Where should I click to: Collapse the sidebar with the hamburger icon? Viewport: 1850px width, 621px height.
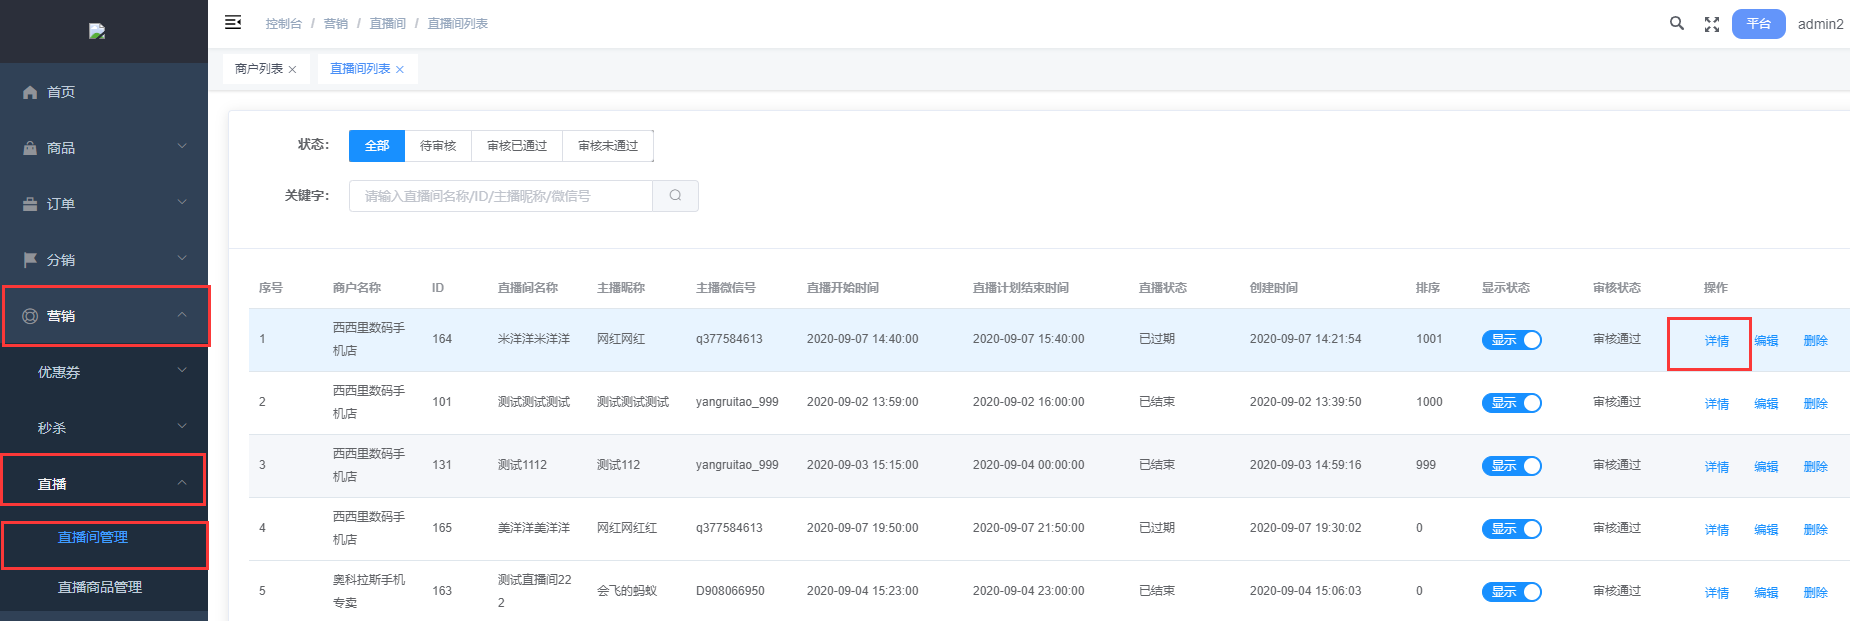[x=233, y=22]
